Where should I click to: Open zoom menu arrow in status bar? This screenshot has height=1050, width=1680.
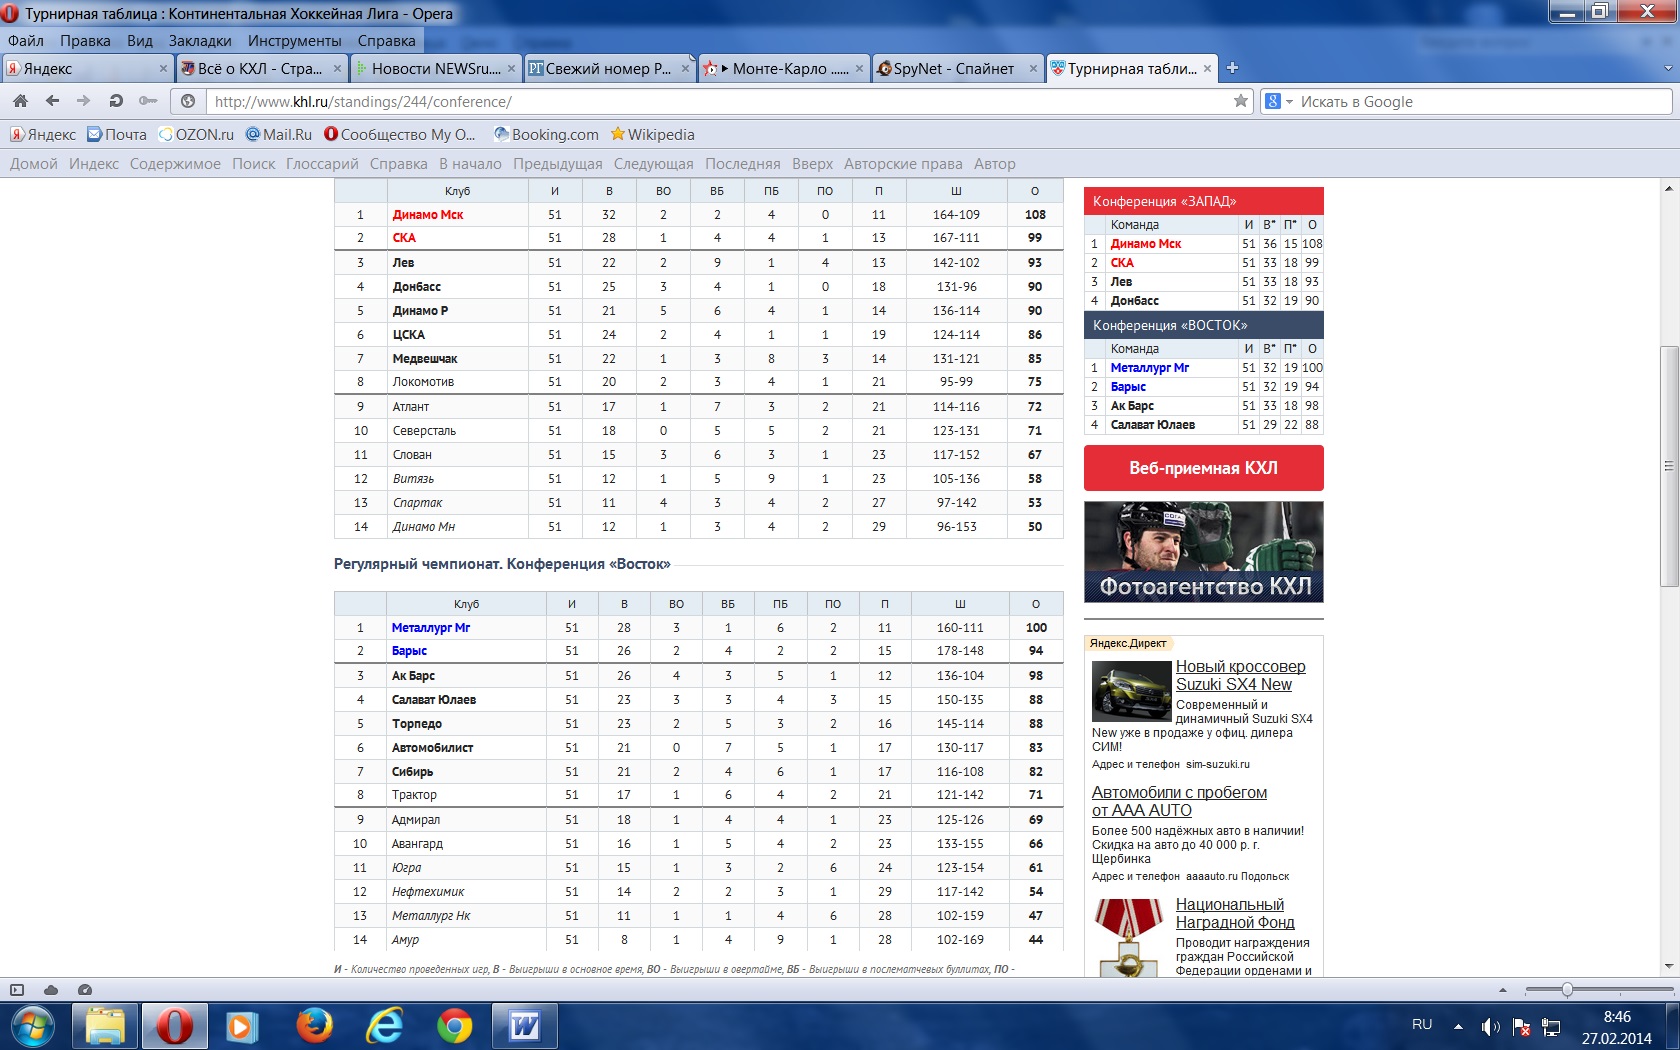(1503, 990)
